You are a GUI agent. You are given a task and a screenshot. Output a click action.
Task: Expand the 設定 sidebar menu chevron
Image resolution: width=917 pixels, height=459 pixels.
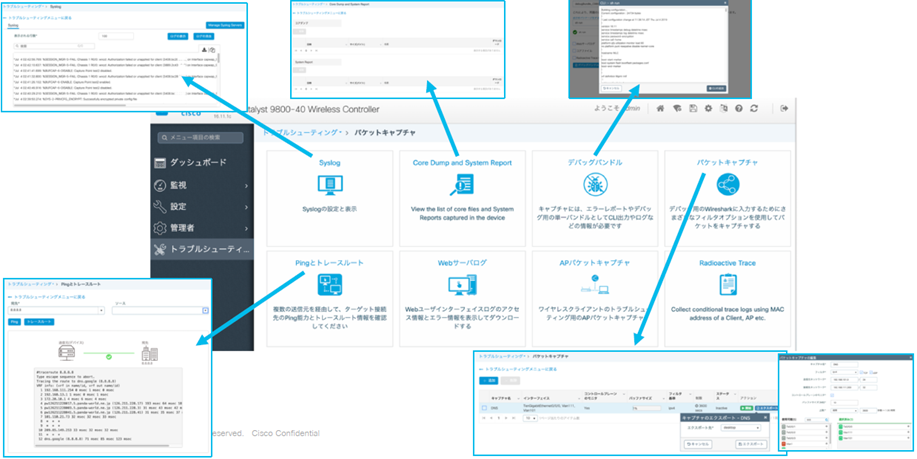(246, 207)
